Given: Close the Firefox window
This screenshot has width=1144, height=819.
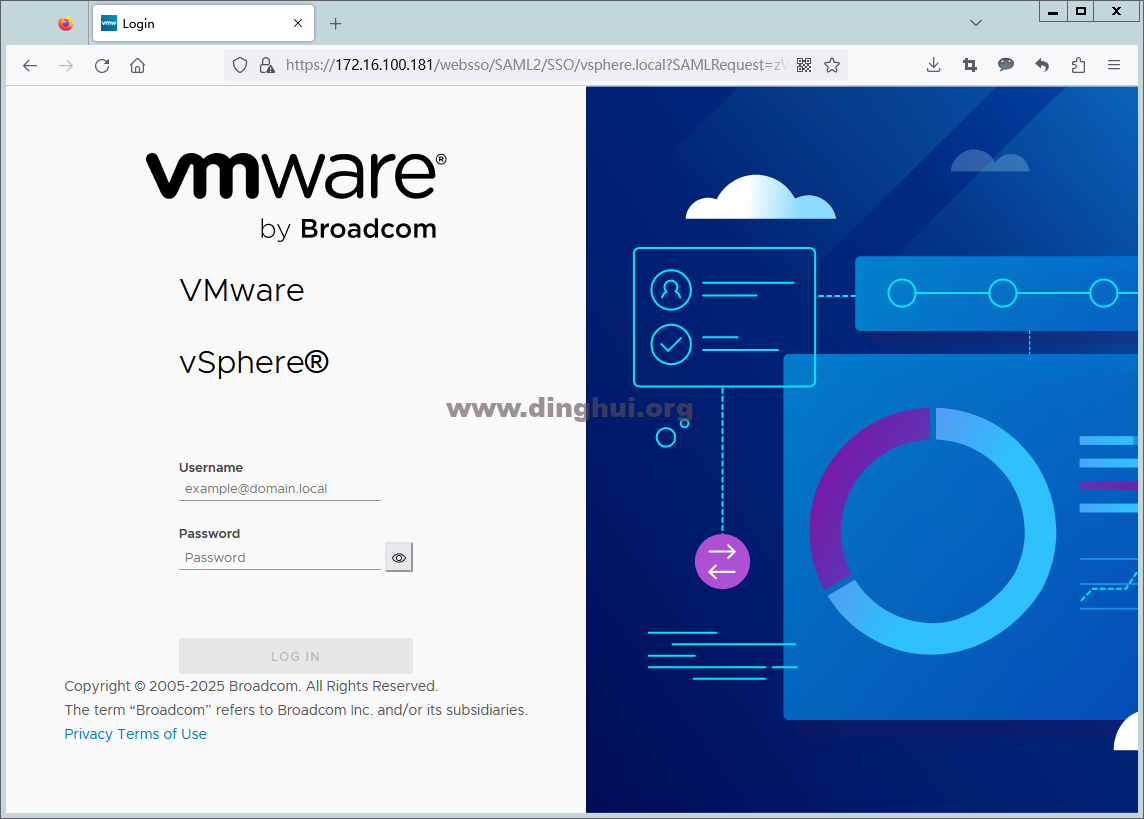Looking at the screenshot, I should pyautogui.click(x=1117, y=12).
